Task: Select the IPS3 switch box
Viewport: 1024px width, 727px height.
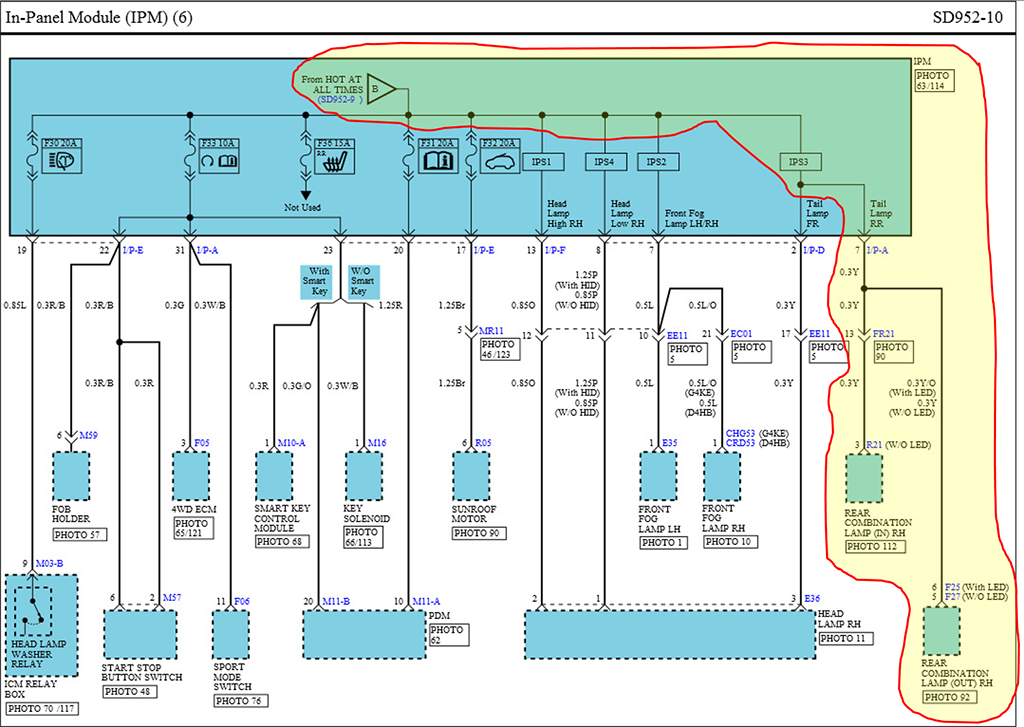Action: (x=799, y=161)
